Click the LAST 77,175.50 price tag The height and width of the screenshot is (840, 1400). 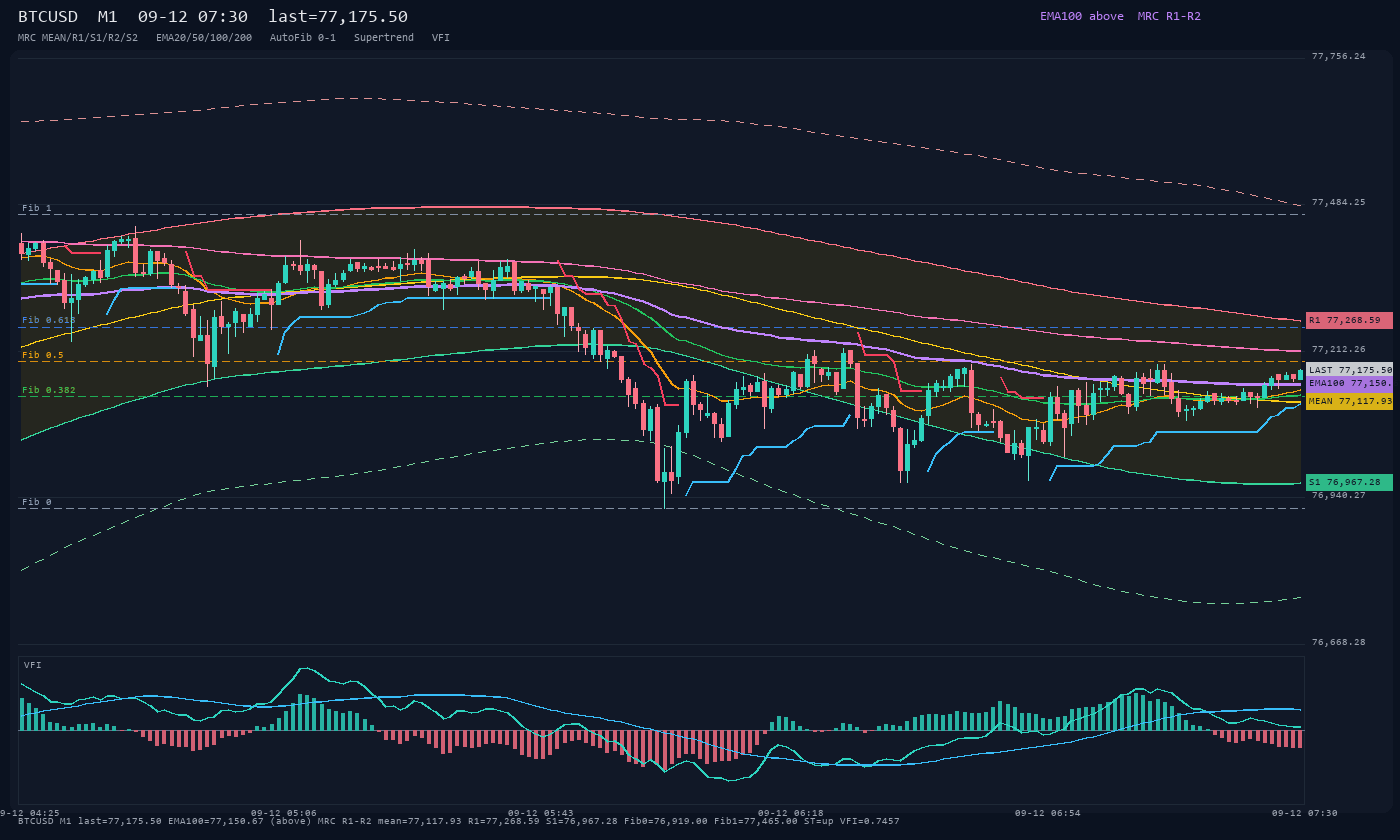(x=1349, y=369)
